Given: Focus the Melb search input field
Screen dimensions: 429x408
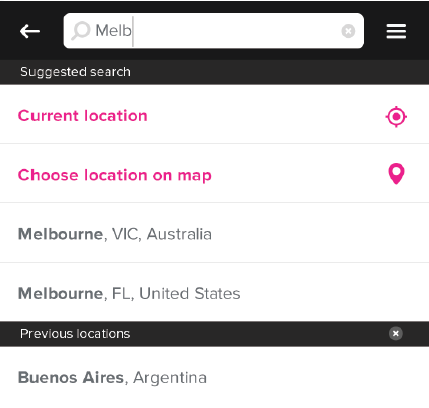Looking at the screenshot, I should pos(214,31).
